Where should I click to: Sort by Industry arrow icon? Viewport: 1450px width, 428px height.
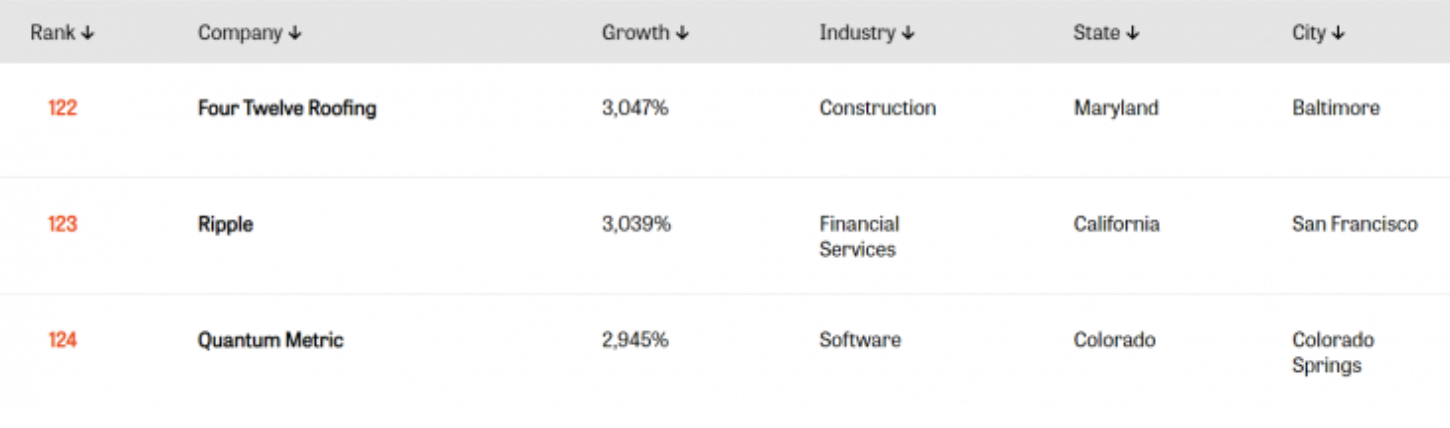click(x=908, y=33)
